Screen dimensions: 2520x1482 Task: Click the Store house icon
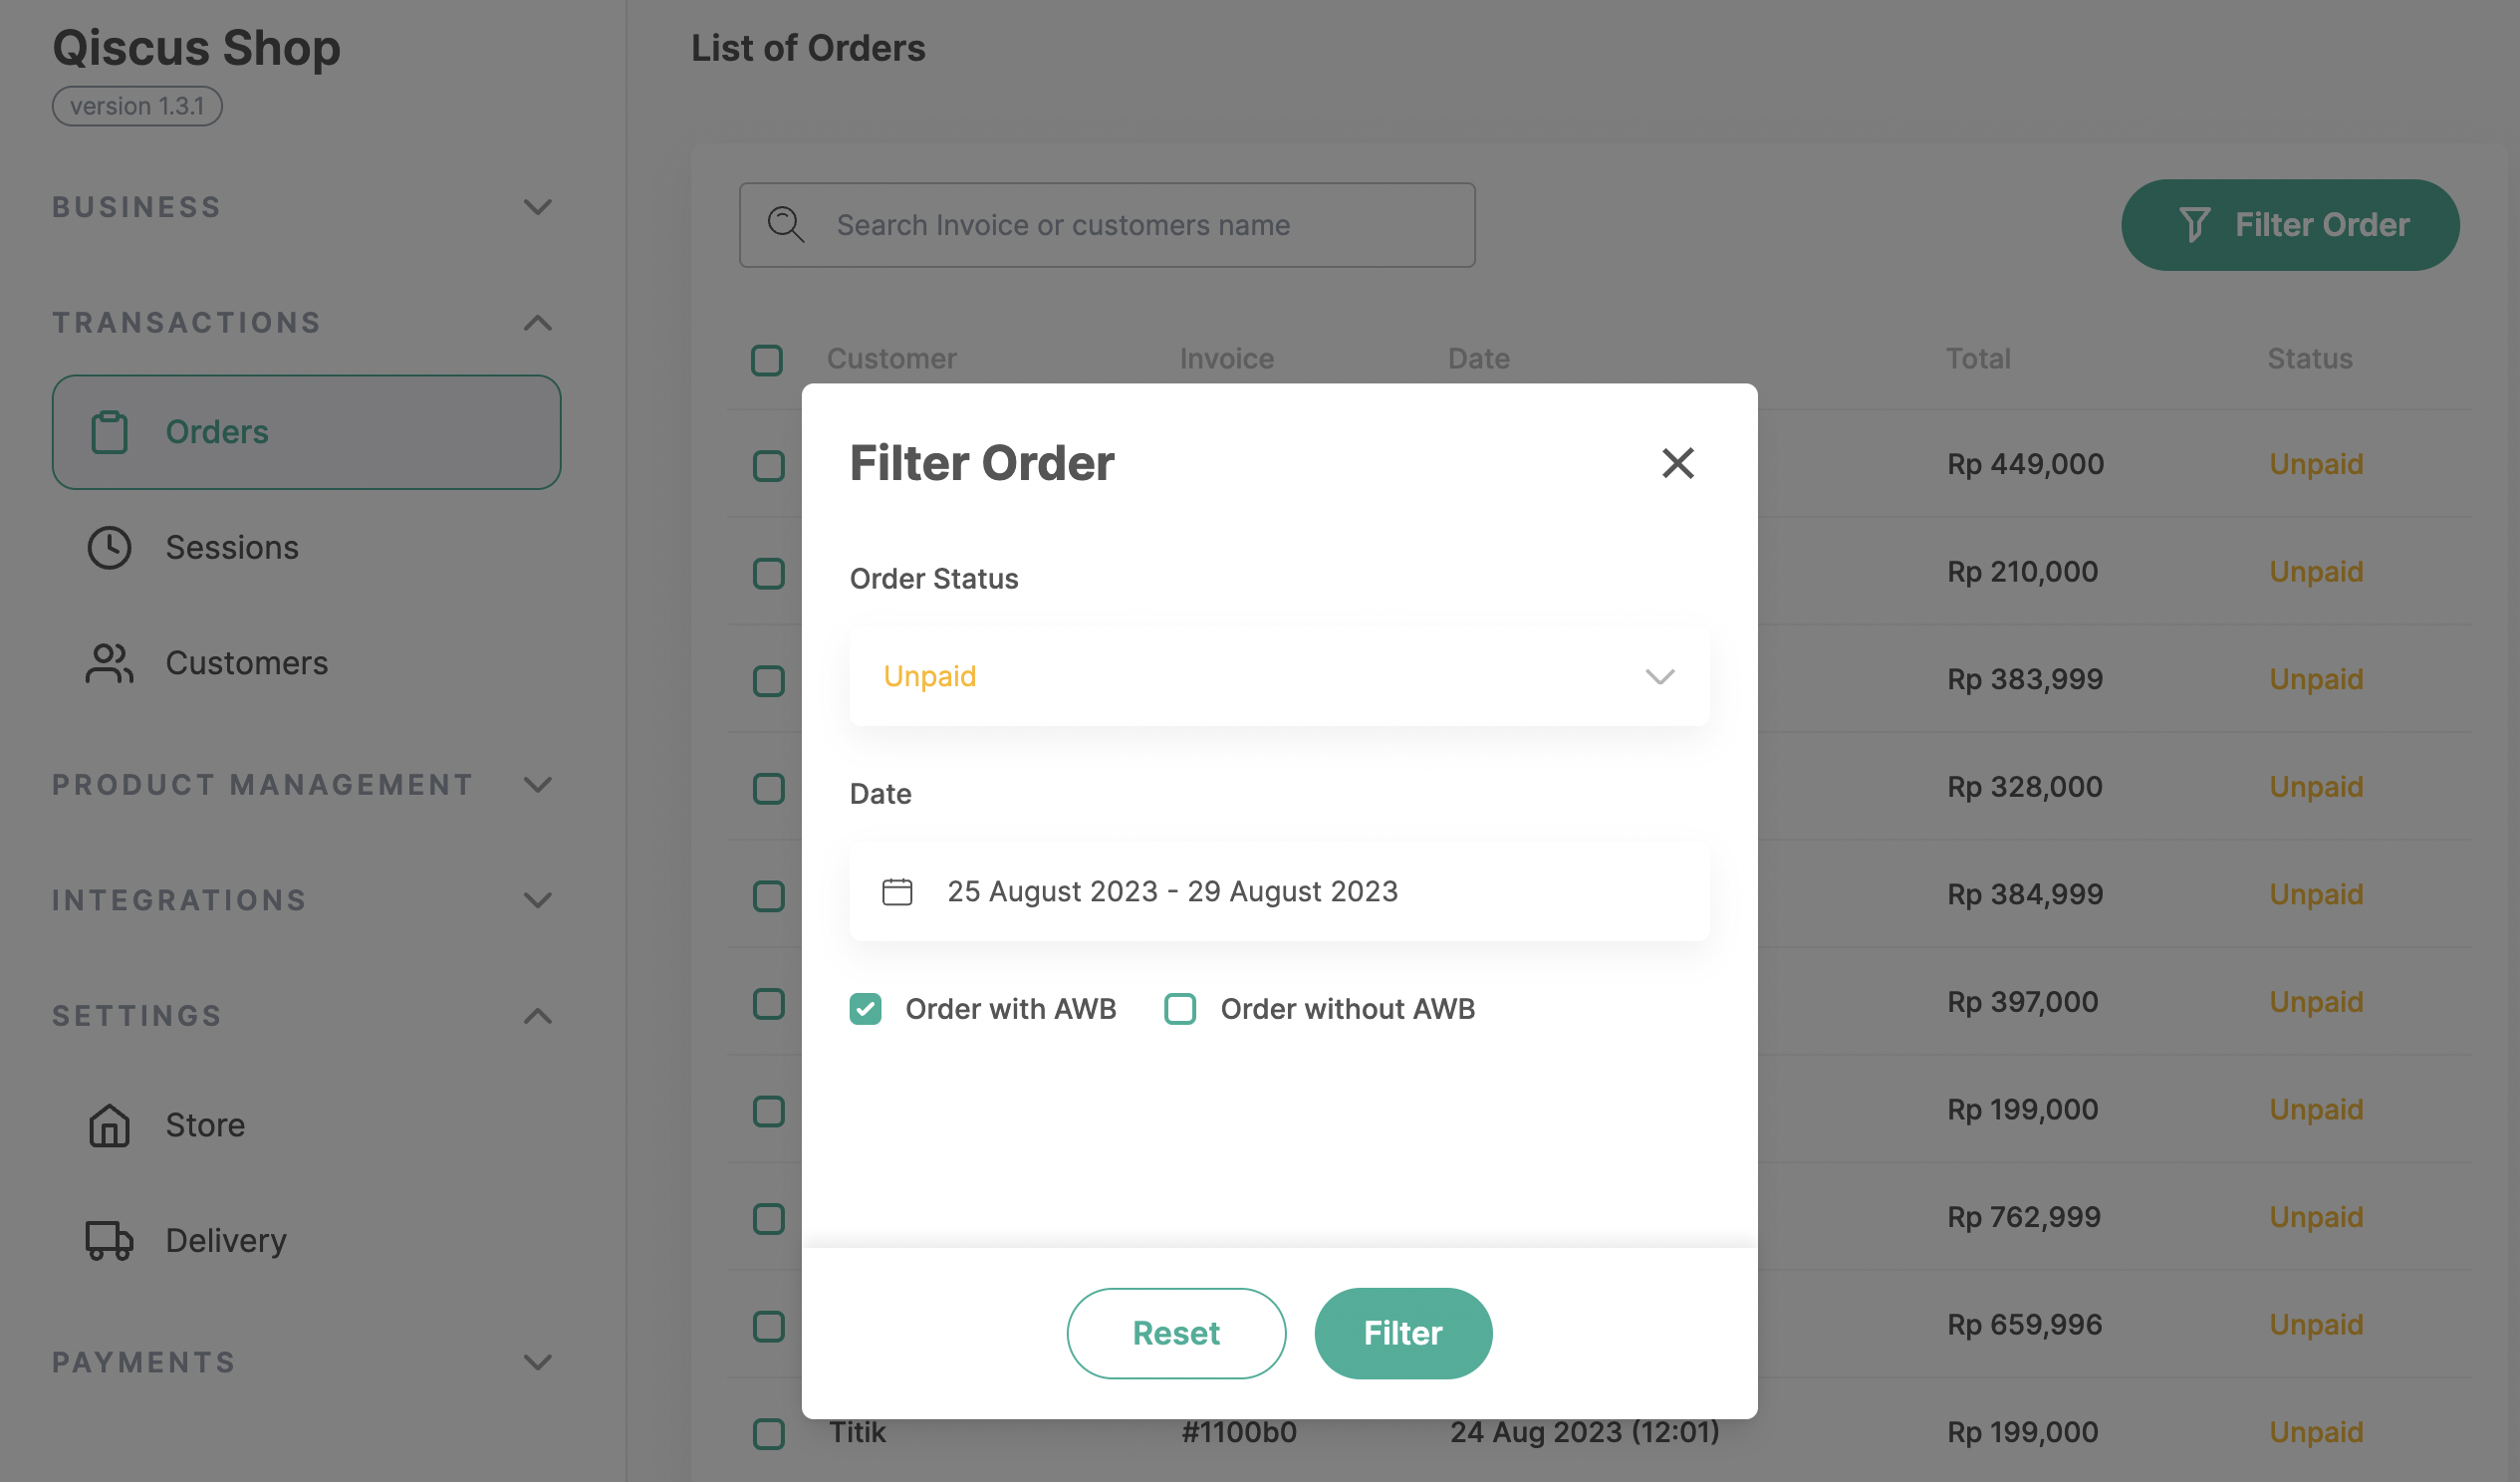point(109,1125)
